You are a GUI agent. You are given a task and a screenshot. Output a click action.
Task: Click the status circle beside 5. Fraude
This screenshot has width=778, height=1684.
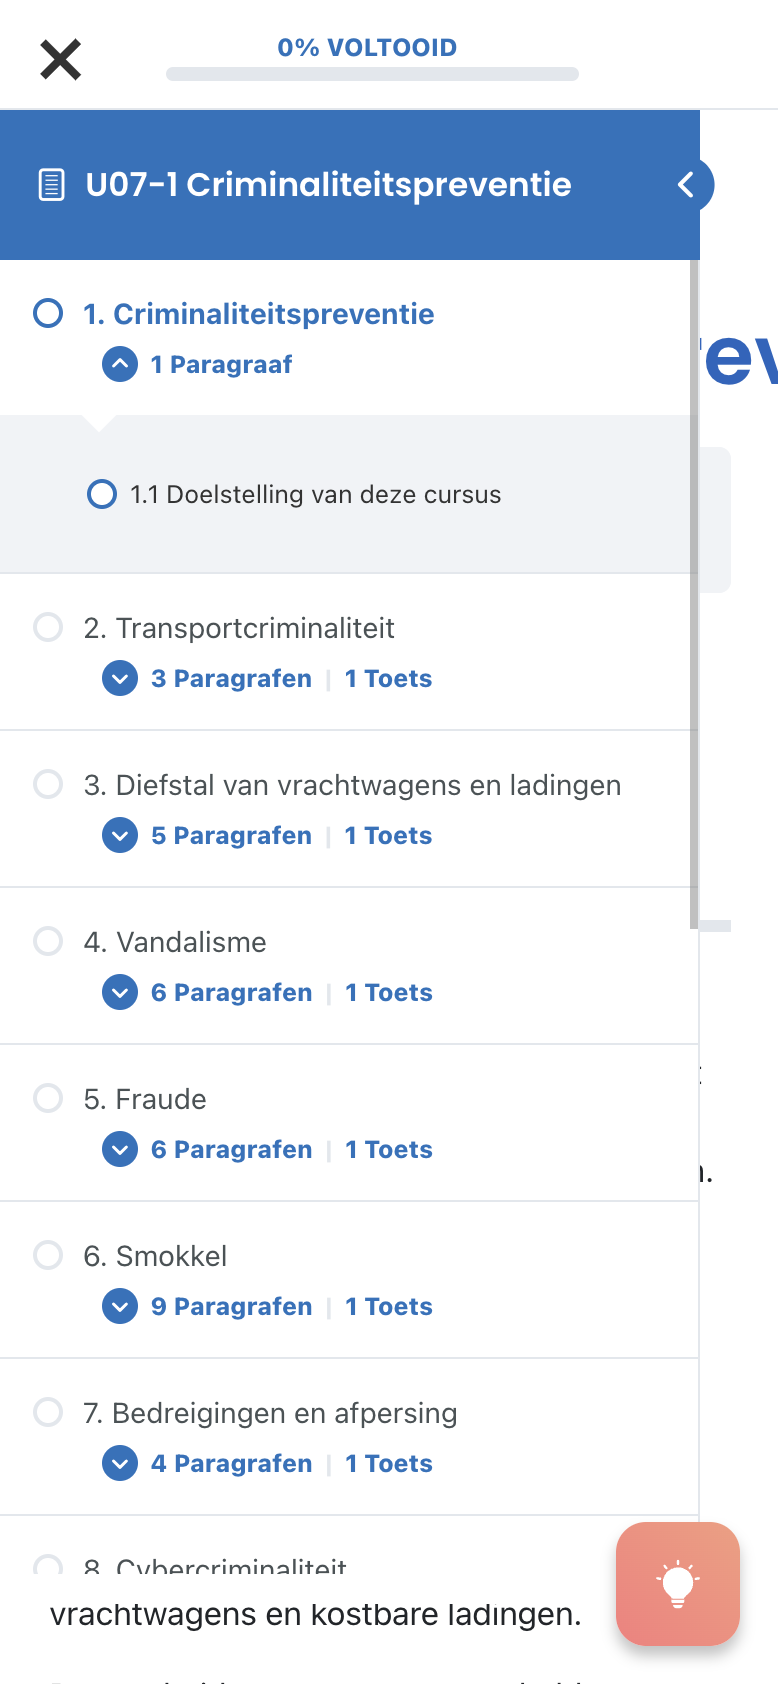[x=48, y=1098]
